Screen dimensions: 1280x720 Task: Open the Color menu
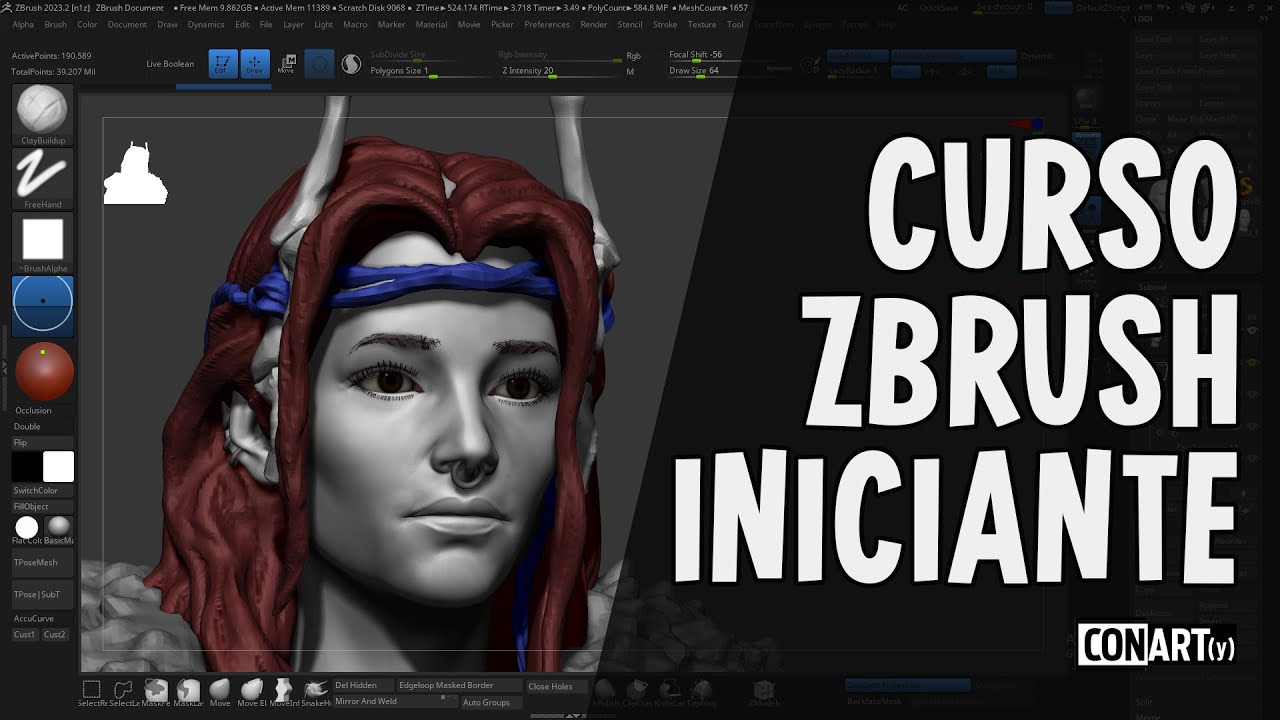(87, 24)
